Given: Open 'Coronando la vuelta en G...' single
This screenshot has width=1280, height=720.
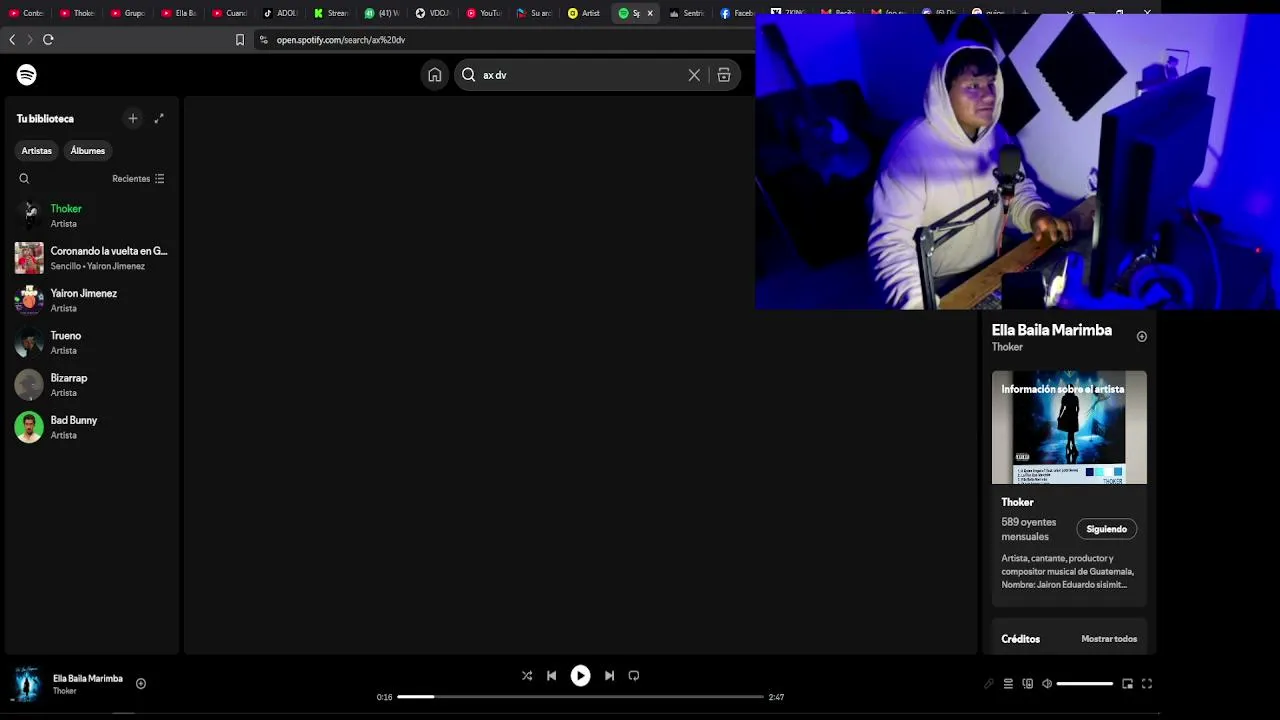Looking at the screenshot, I should (x=92, y=258).
